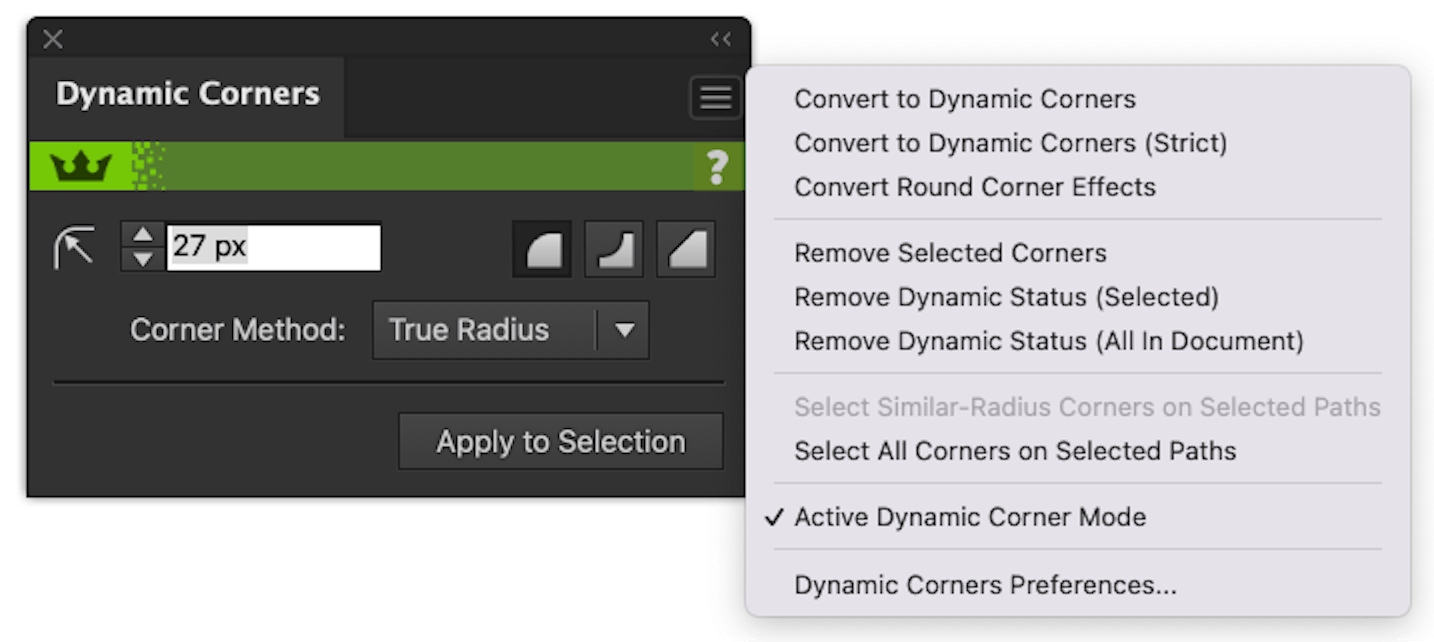Increase radius with the up stepper arrow
This screenshot has width=1434, height=642.
(x=143, y=234)
